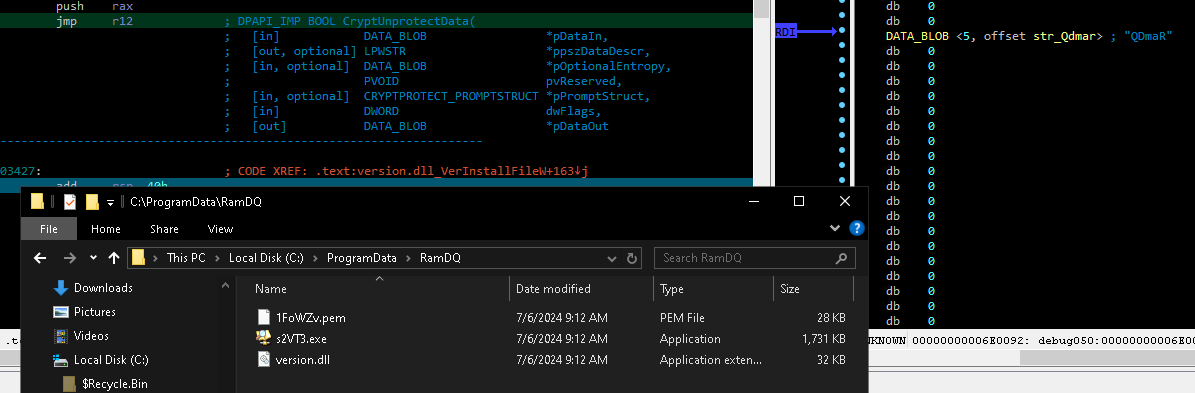Click Local Disk (C:) in the breadcrumb
1195x393 pixels.
(x=267, y=258)
